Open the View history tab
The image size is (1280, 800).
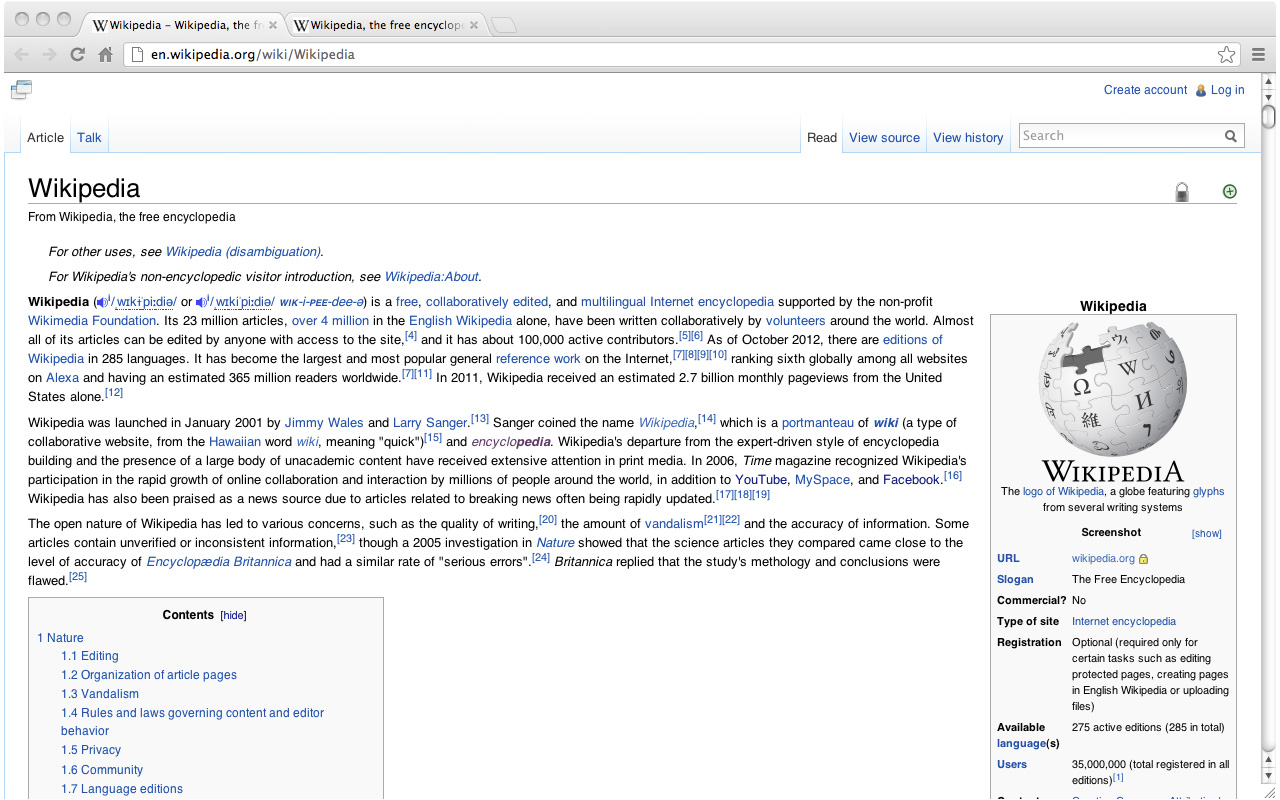click(968, 138)
